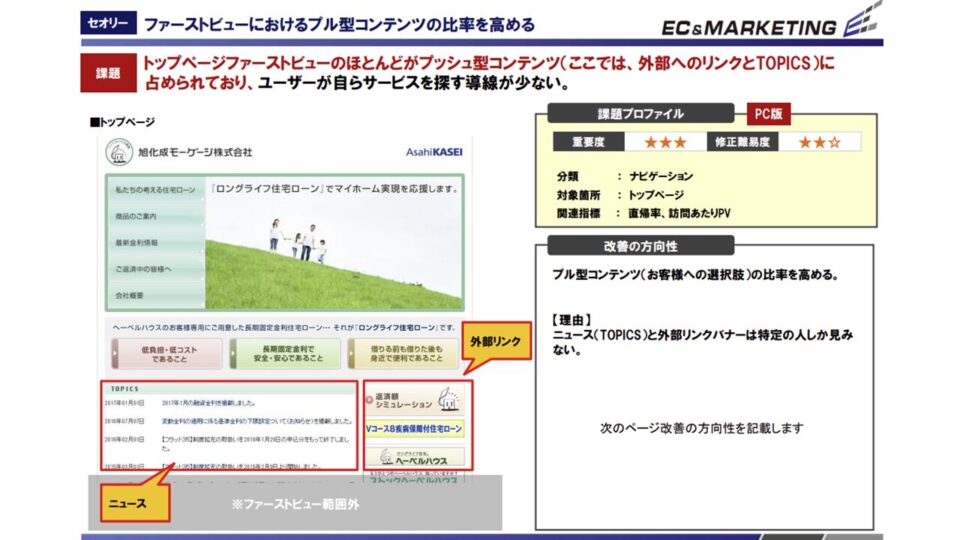Click the arrow tab on 借りる前も借りた後も button
Screen dimensions: 960x540
351,354
